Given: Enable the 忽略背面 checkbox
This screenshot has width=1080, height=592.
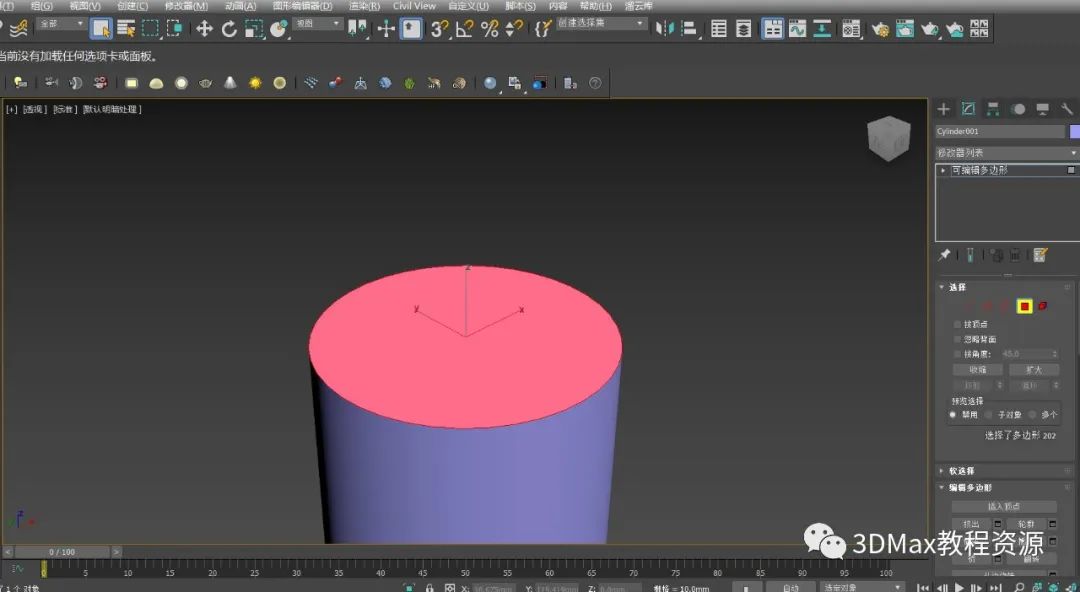Looking at the screenshot, I should tap(957, 339).
